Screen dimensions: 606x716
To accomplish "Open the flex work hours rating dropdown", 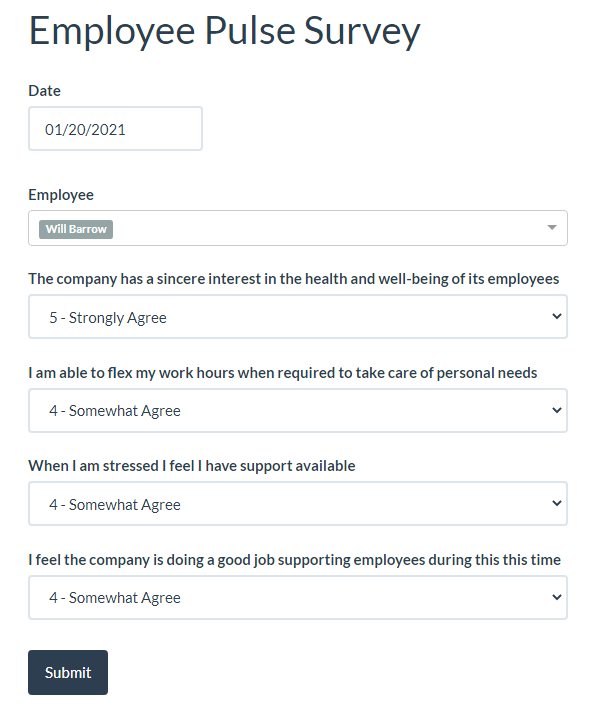I will pos(297,410).
